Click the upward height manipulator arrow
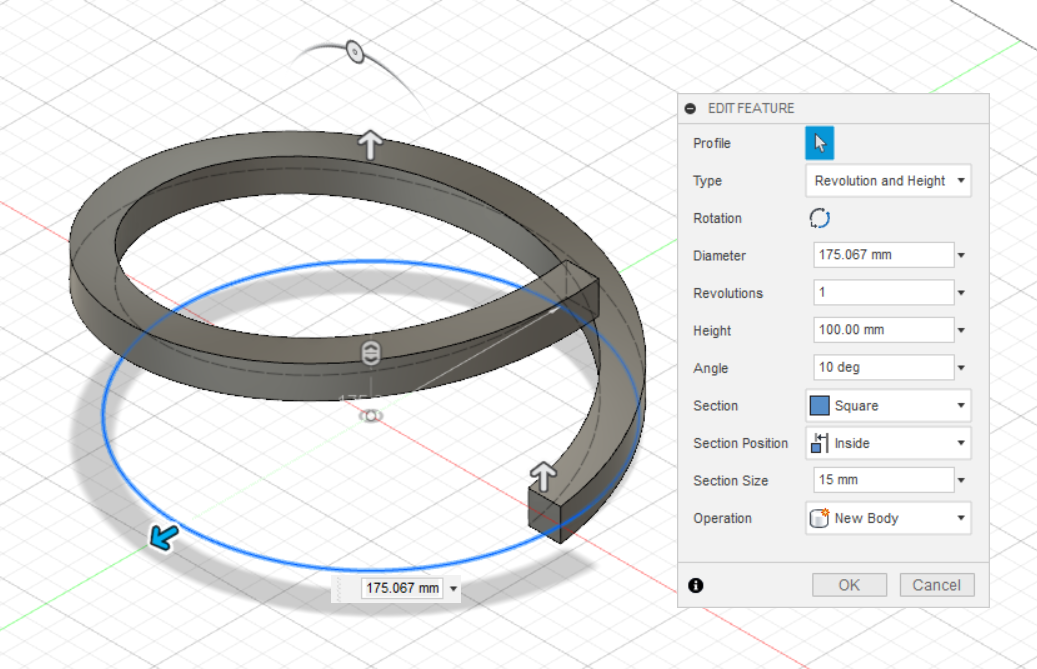This screenshot has height=669, width=1037. click(x=370, y=143)
